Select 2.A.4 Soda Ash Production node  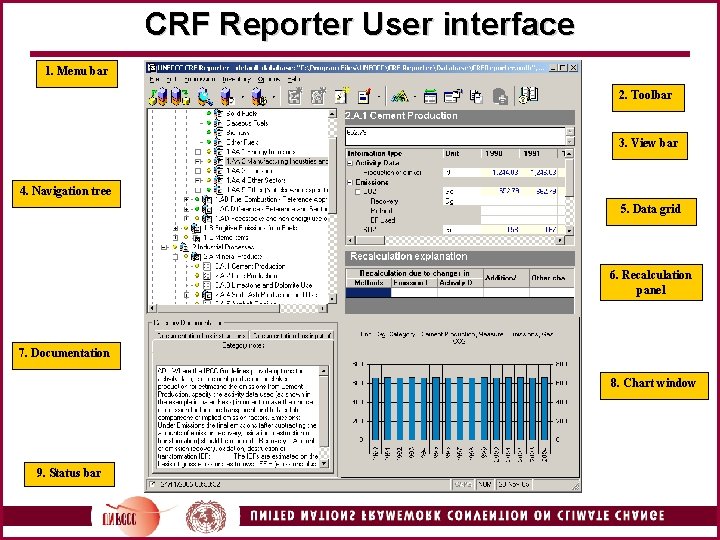(266, 295)
